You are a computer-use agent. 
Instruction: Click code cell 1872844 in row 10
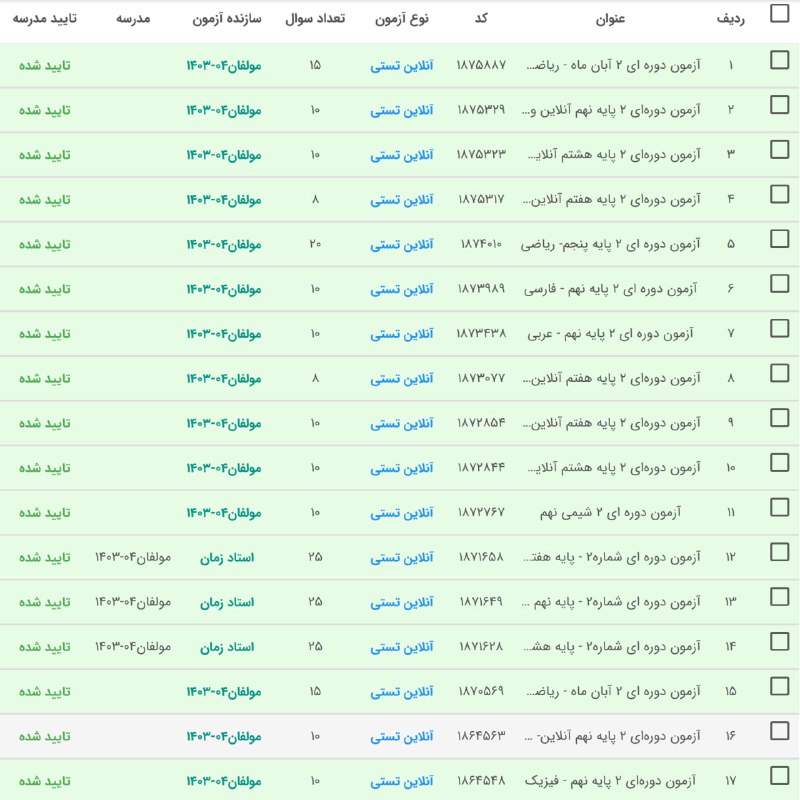(x=481, y=468)
